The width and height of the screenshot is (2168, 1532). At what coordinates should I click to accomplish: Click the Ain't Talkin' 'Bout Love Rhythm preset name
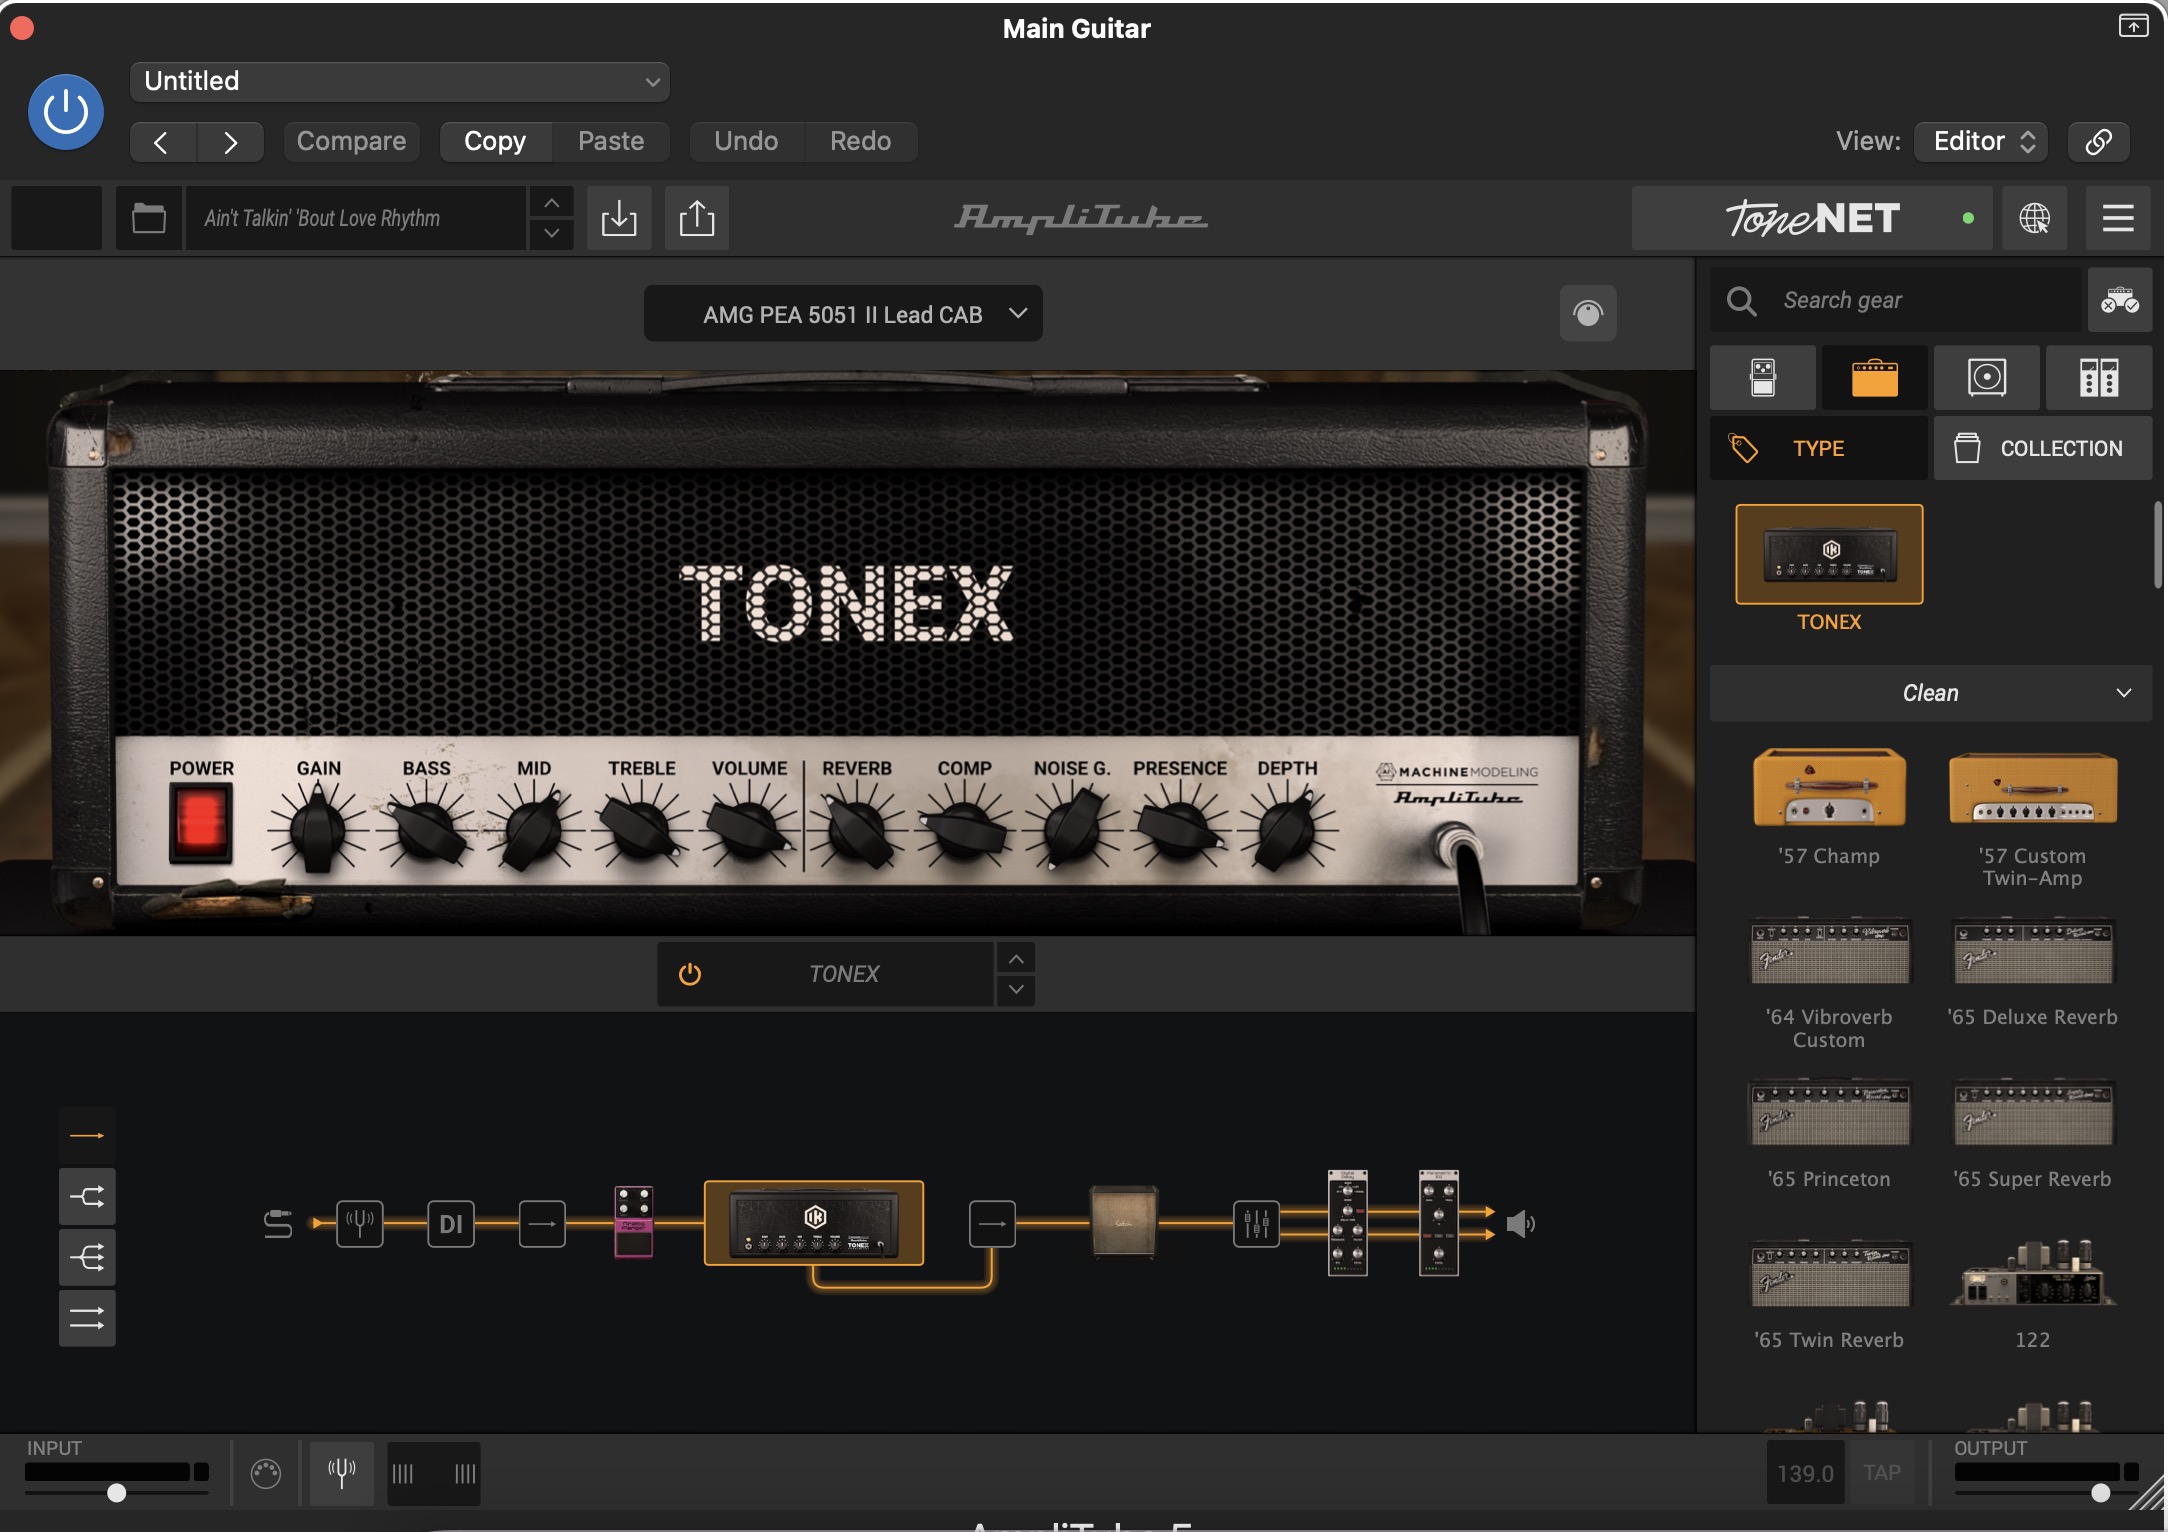pos(355,217)
